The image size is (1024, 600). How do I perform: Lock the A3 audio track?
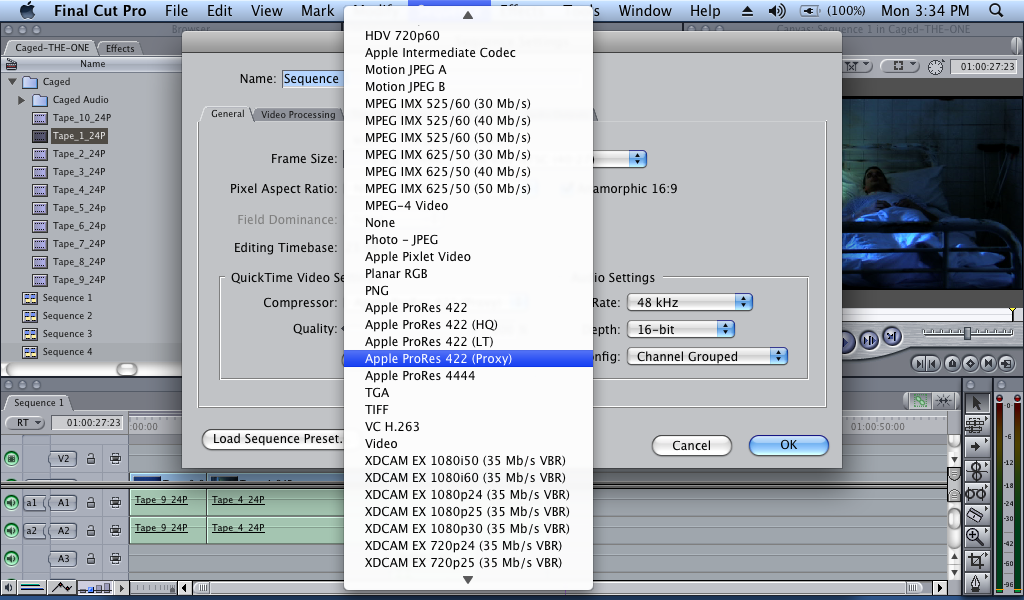tap(91, 558)
